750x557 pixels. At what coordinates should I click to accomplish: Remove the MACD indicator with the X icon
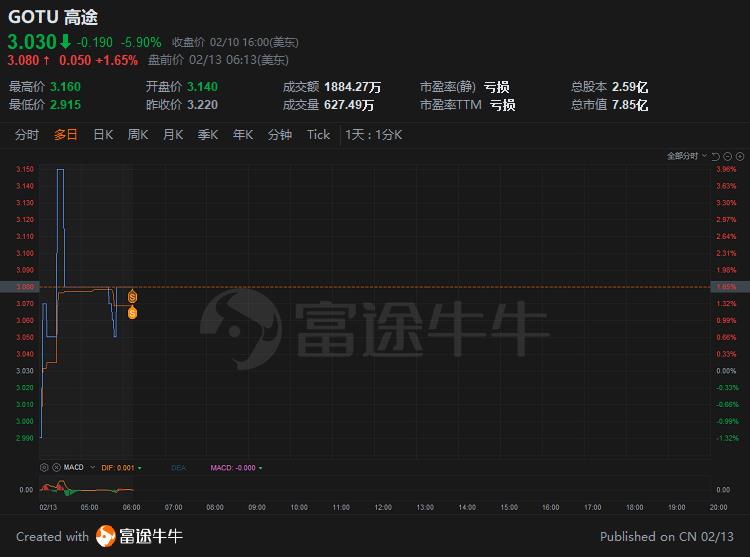tap(56, 467)
